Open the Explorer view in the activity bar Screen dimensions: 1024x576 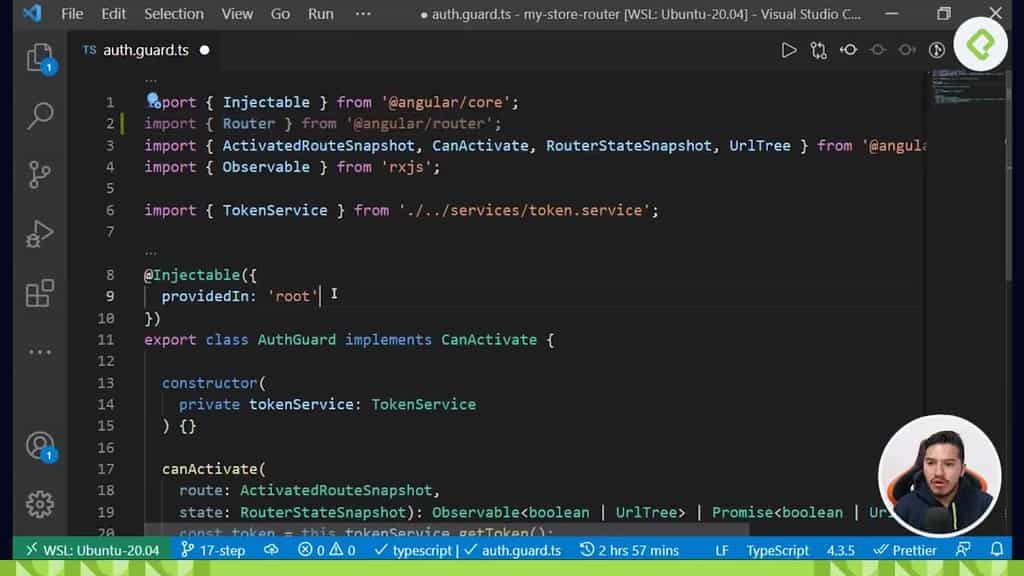coord(40,57)
